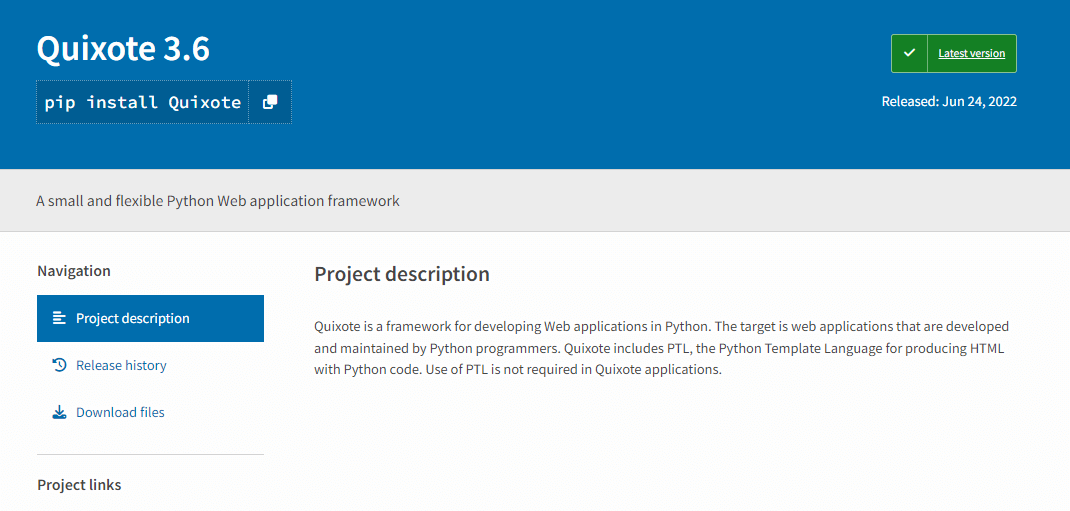Select the pip install Quixote command text
This screenshot has height=511, width=1070.
coord(142,102)
